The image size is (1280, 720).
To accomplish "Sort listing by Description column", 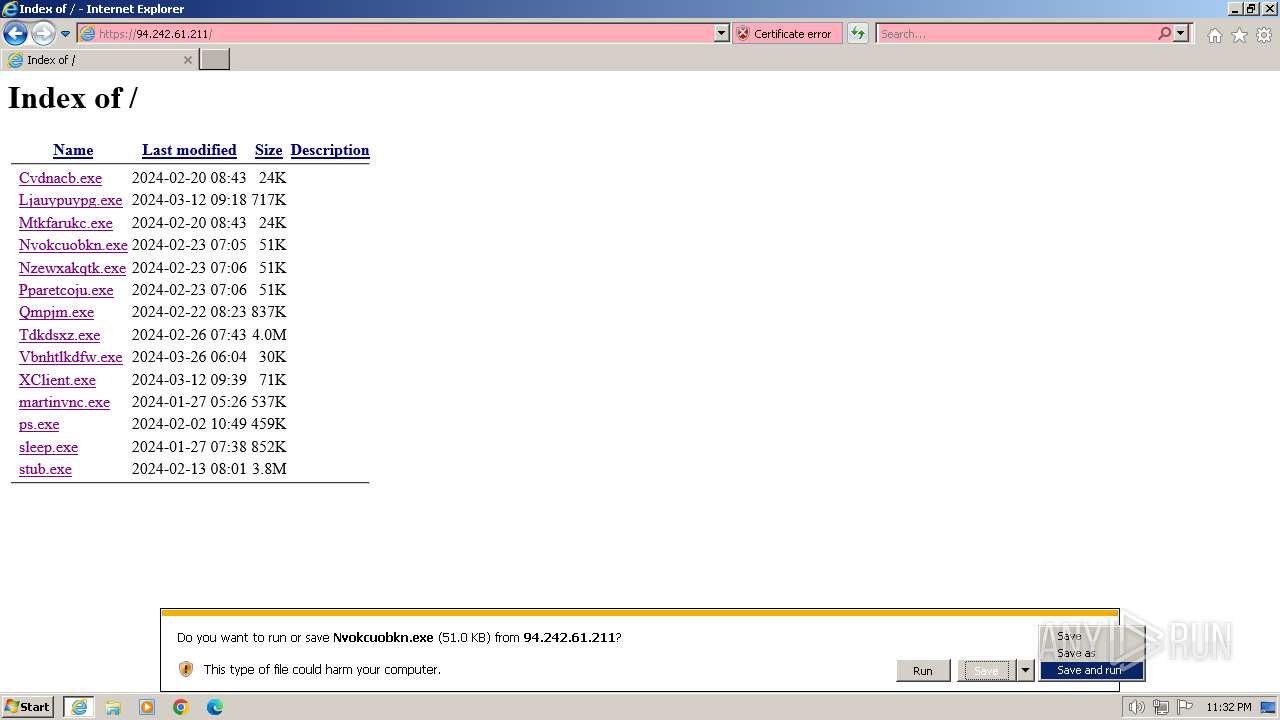I will coord(330,150).
